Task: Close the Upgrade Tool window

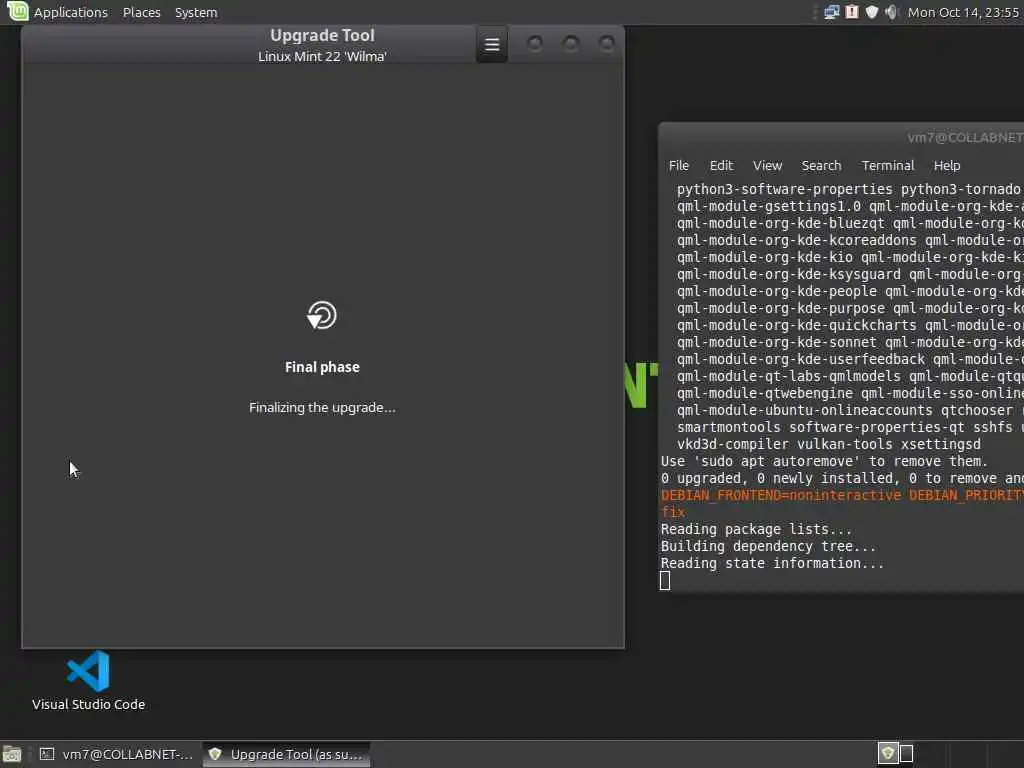Action: [607, 44]
